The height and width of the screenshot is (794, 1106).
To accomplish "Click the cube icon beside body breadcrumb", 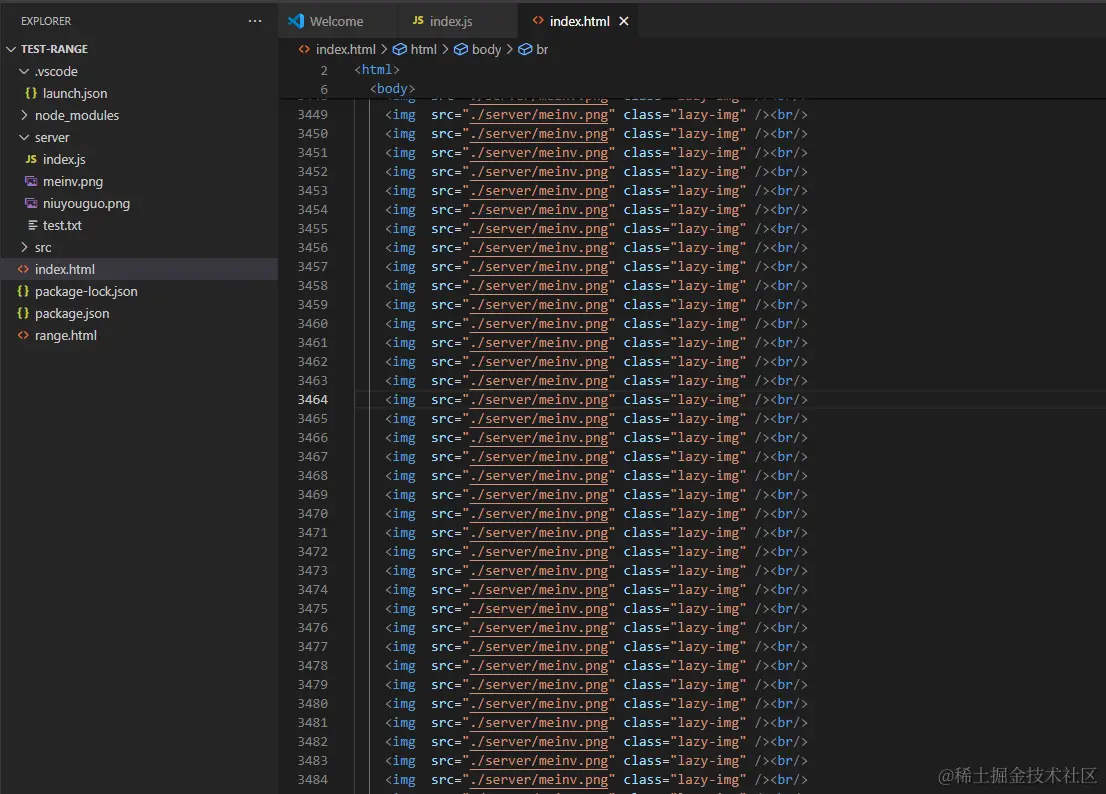I will coord(461,49).
